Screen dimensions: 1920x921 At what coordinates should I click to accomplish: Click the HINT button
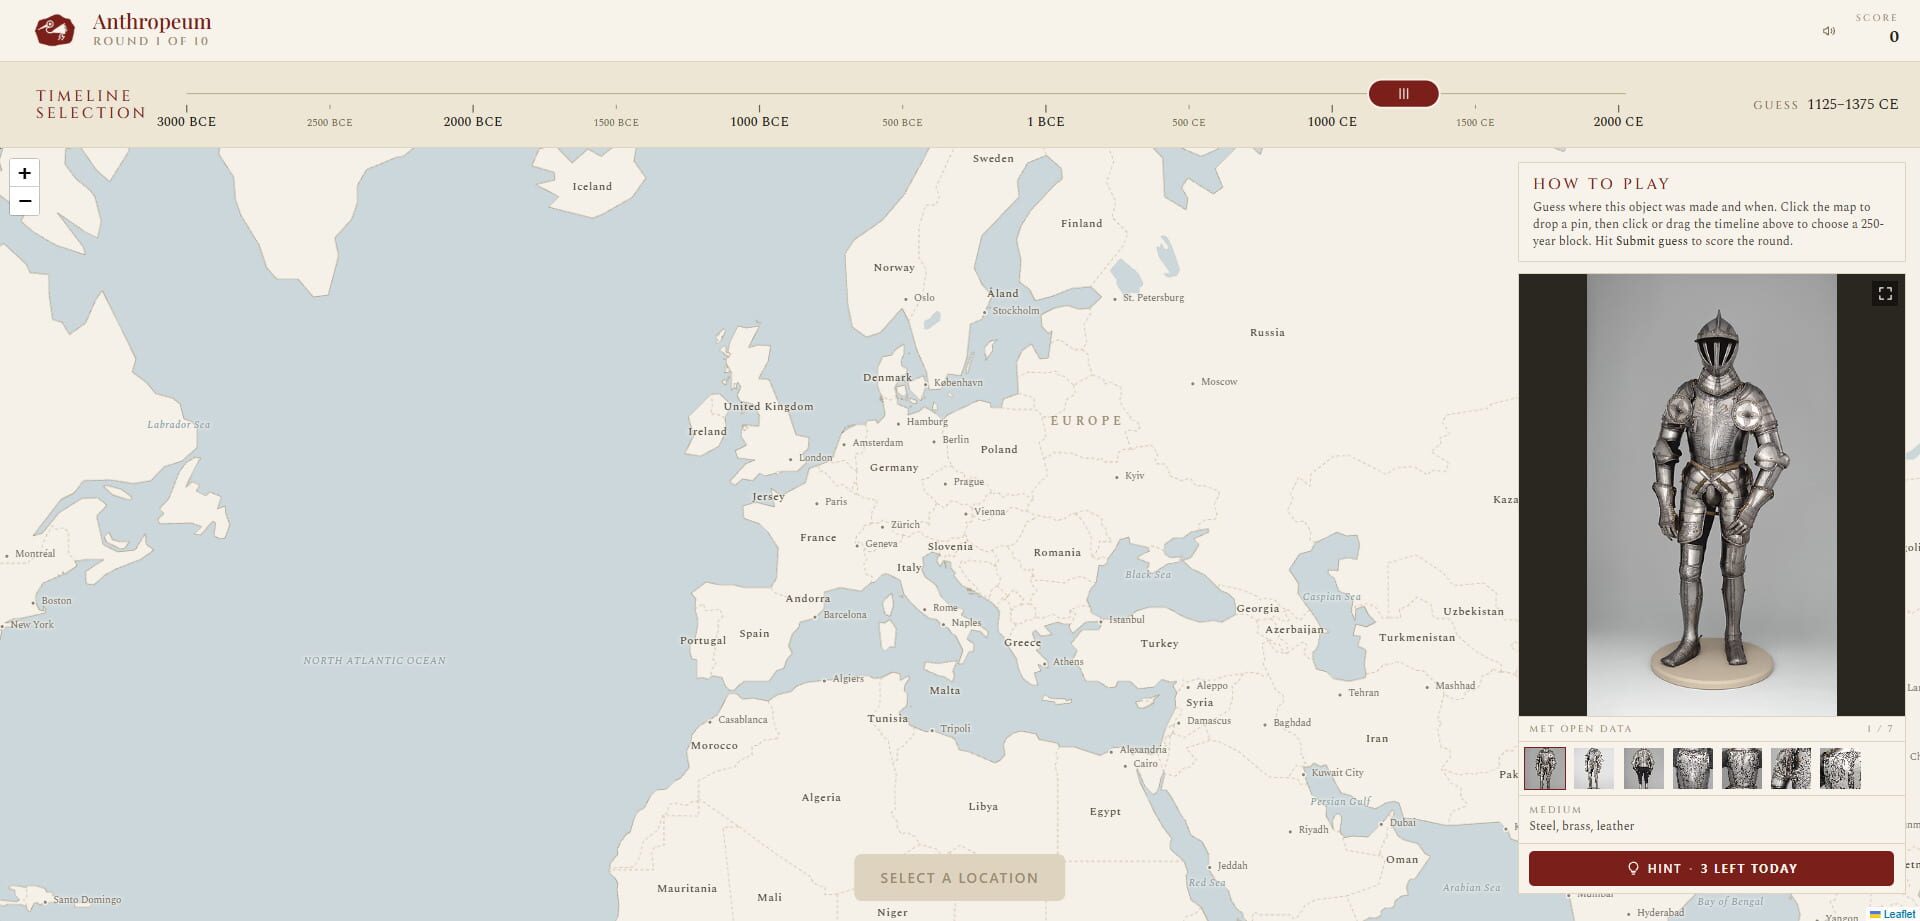click(x=1711, y=868)
